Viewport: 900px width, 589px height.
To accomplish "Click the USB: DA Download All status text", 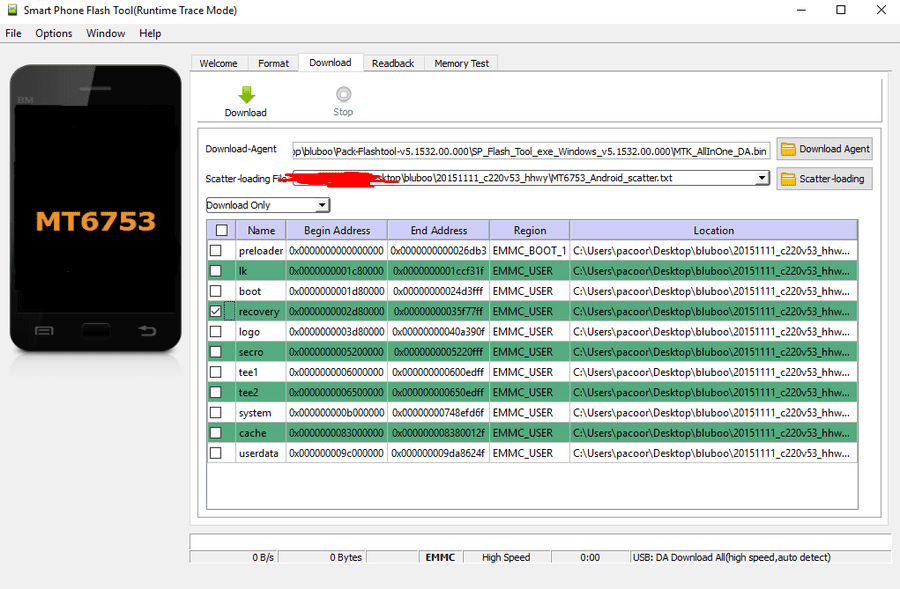I will pos(731,557).
